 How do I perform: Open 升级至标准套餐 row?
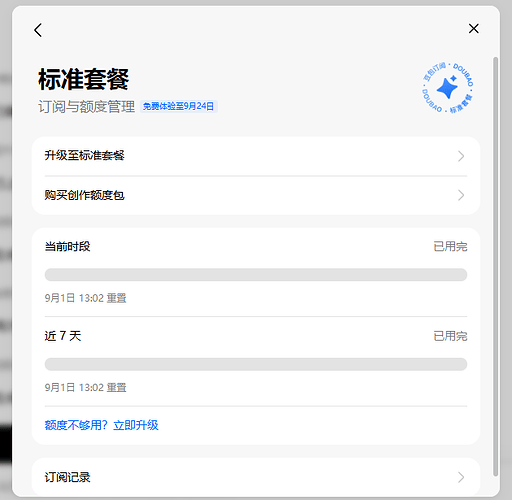(x=256, y=156)
